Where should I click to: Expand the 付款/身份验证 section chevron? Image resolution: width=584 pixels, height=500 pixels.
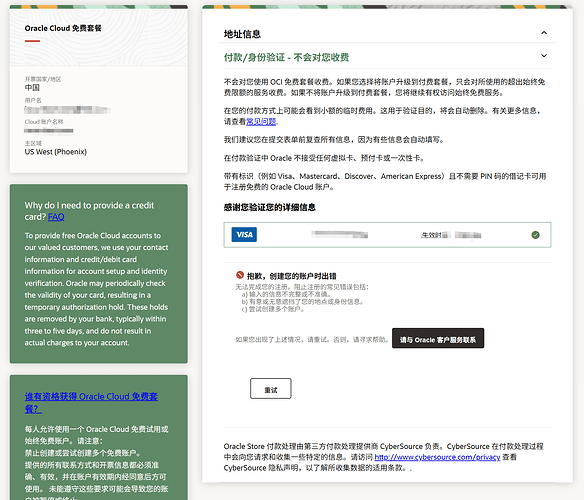[544, 56]
